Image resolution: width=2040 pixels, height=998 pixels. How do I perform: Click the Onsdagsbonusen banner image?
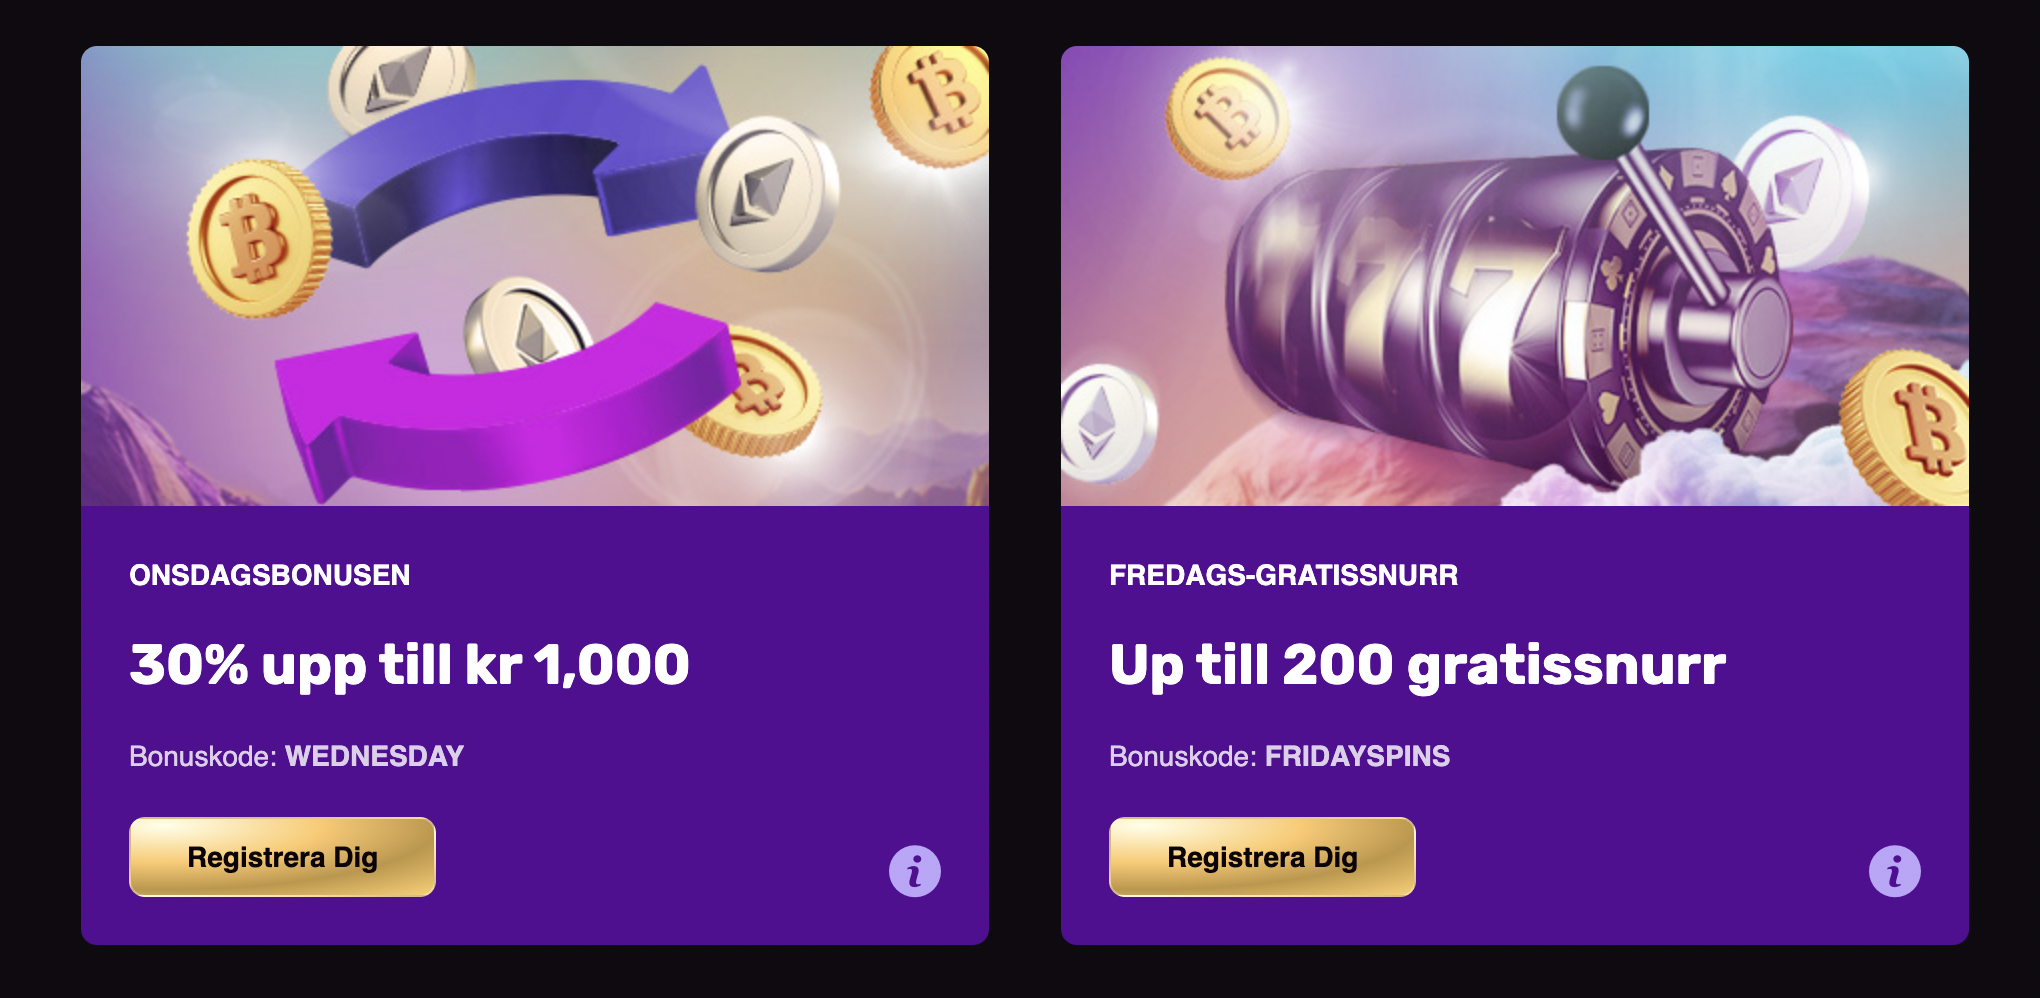535,275
